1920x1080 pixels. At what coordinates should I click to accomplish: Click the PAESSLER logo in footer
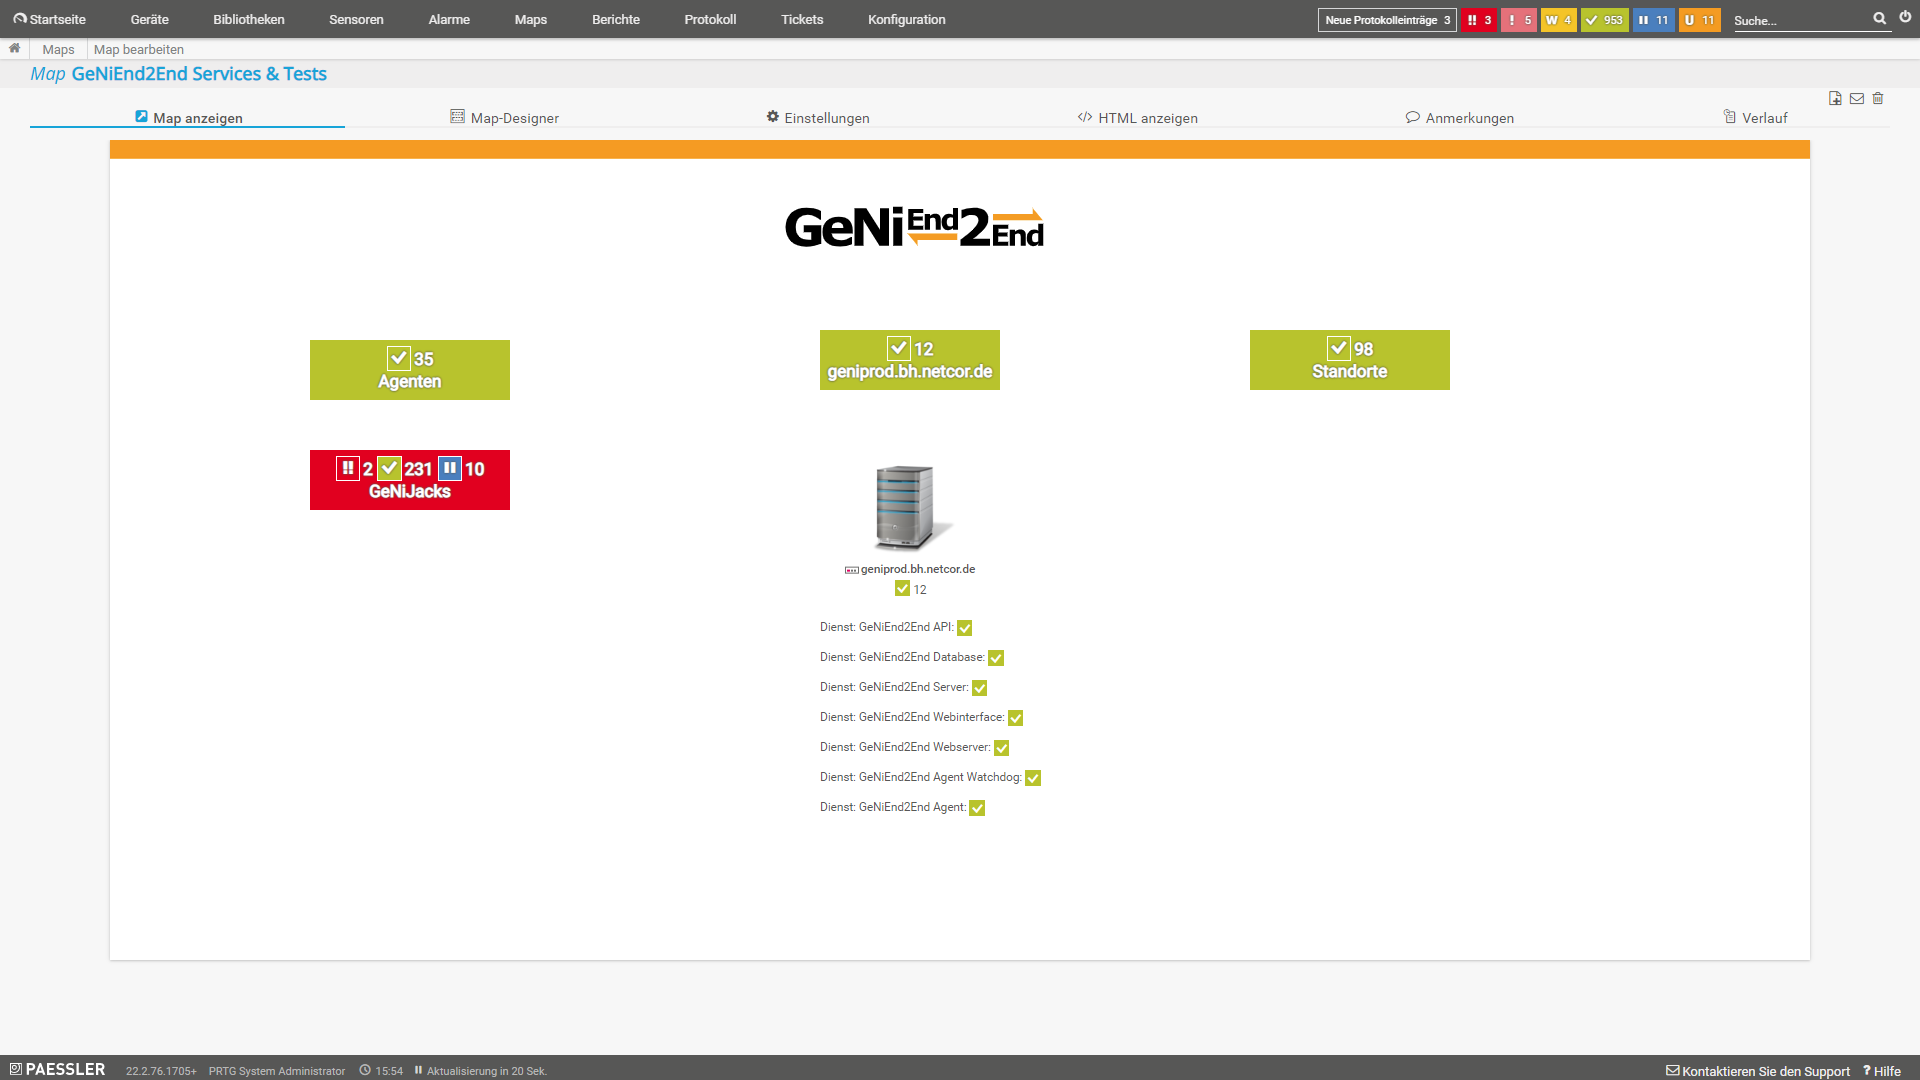tap(57, 1069)
